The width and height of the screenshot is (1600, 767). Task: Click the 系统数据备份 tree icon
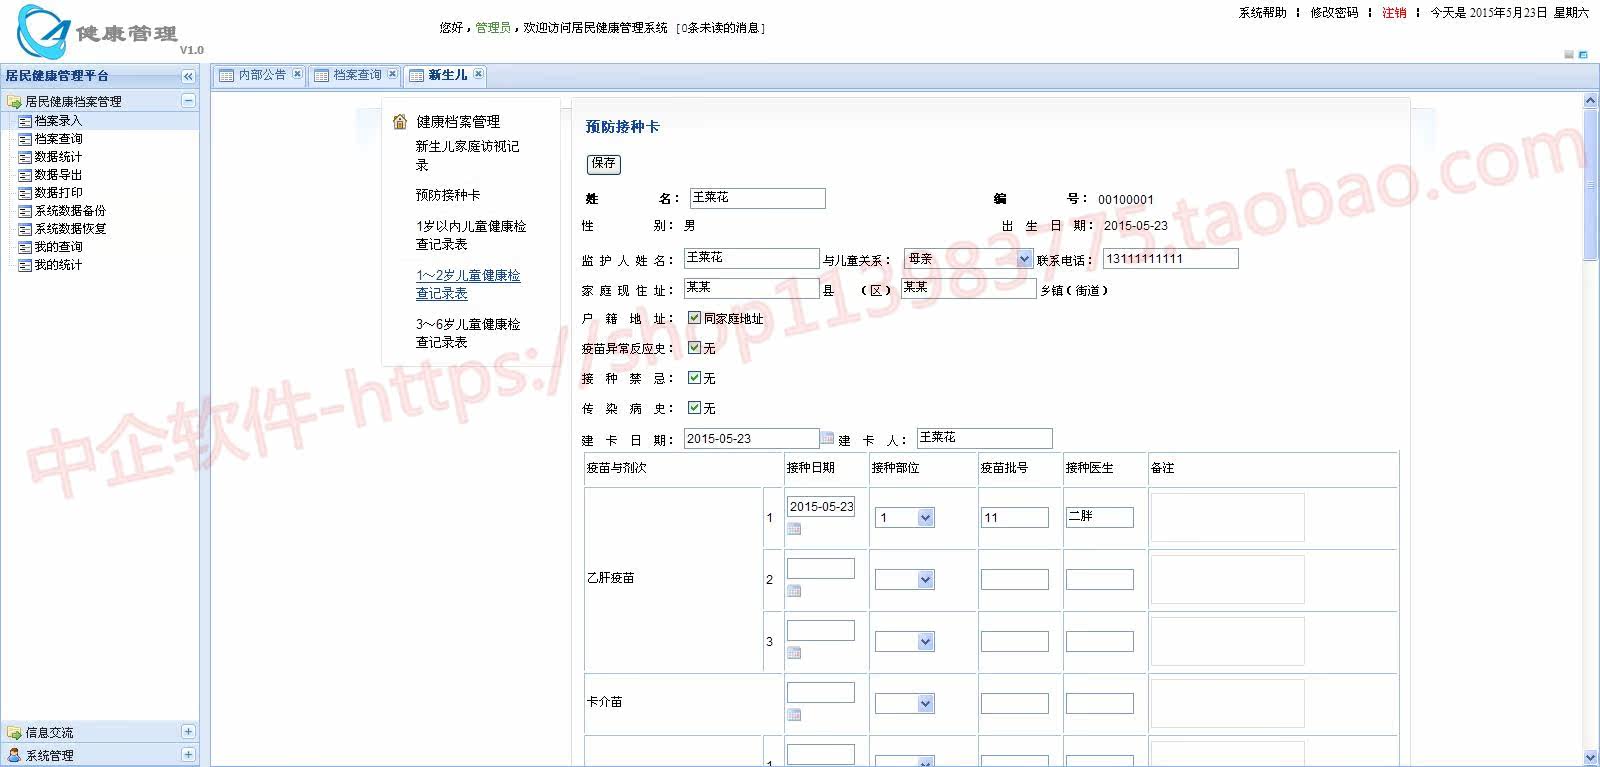(25, 211)
